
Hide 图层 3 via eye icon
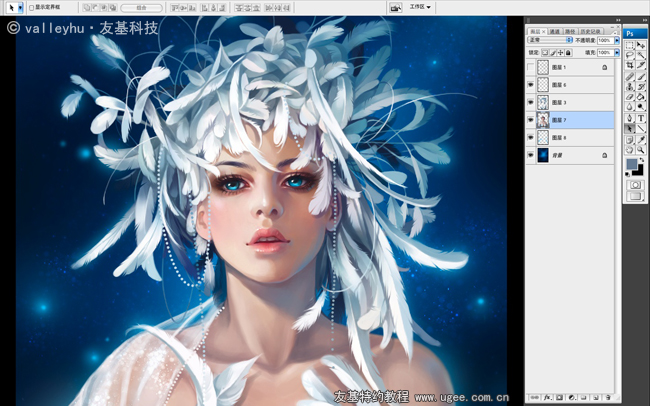coord(531,102)
